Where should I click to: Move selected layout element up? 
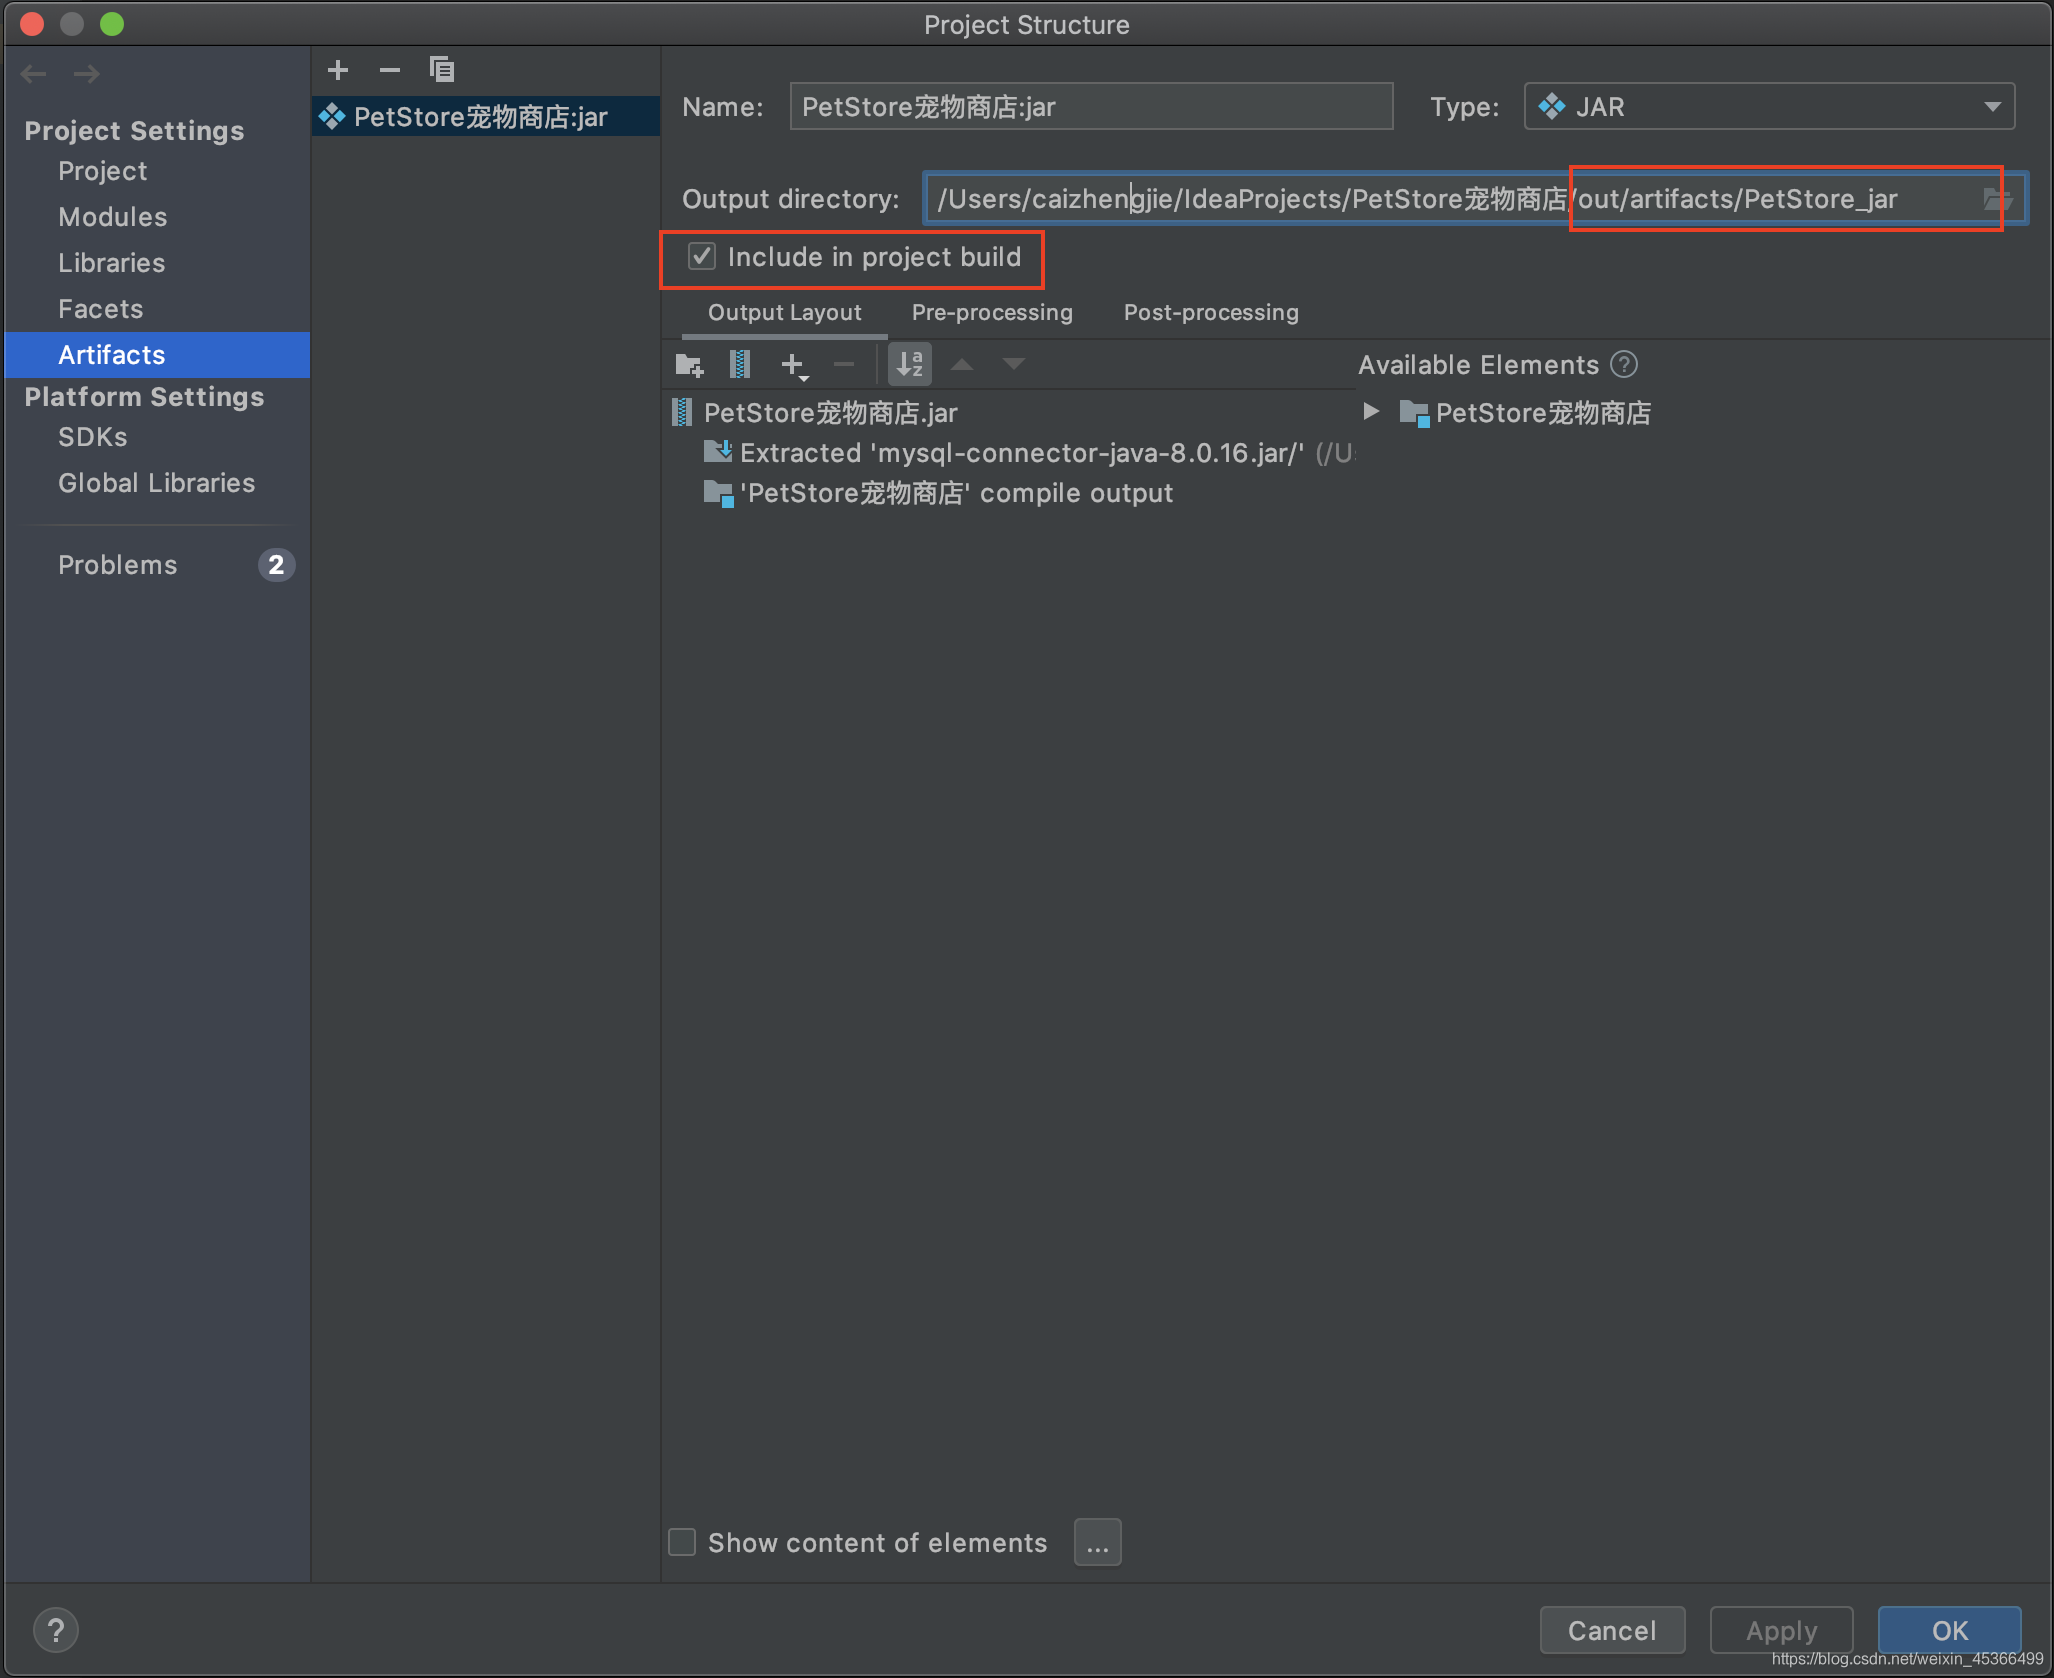[962, 364]
